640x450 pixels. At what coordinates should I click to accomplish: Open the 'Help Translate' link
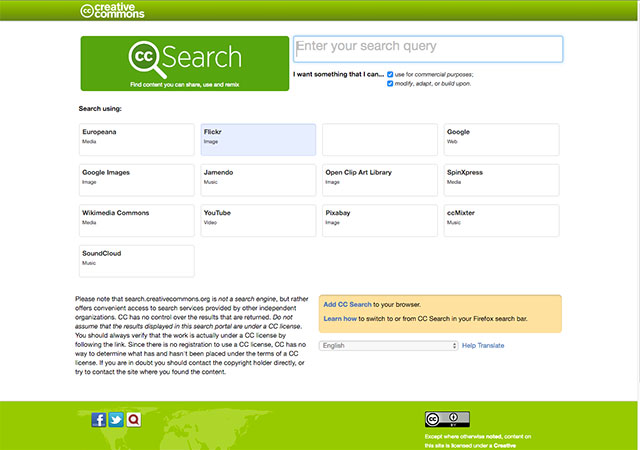pos(483,345)
